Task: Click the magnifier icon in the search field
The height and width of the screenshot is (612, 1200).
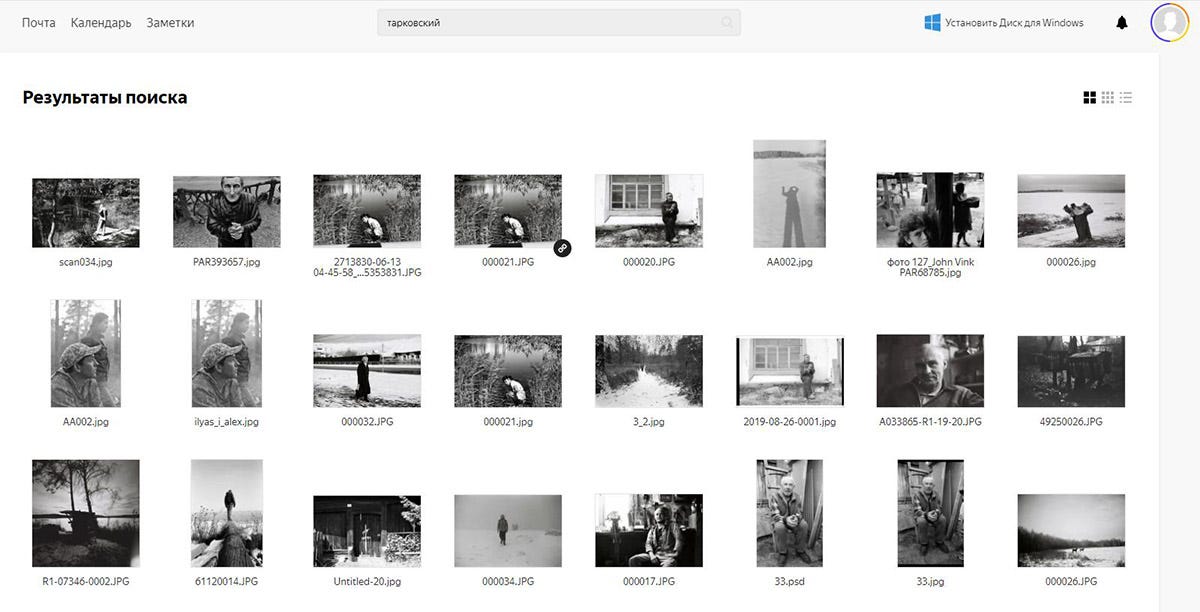Action: tap(727, 23)
